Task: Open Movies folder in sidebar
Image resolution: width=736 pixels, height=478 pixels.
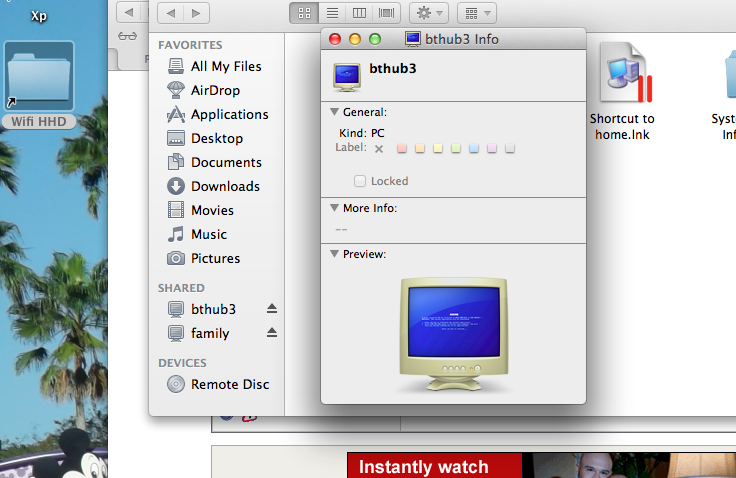Action: [200, 210]
